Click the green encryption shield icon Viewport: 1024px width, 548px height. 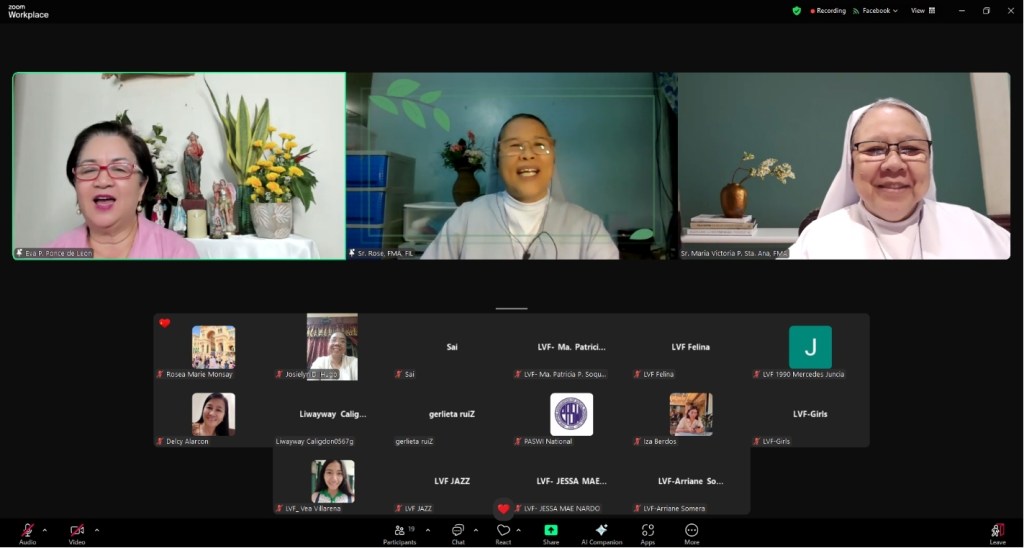797,11
